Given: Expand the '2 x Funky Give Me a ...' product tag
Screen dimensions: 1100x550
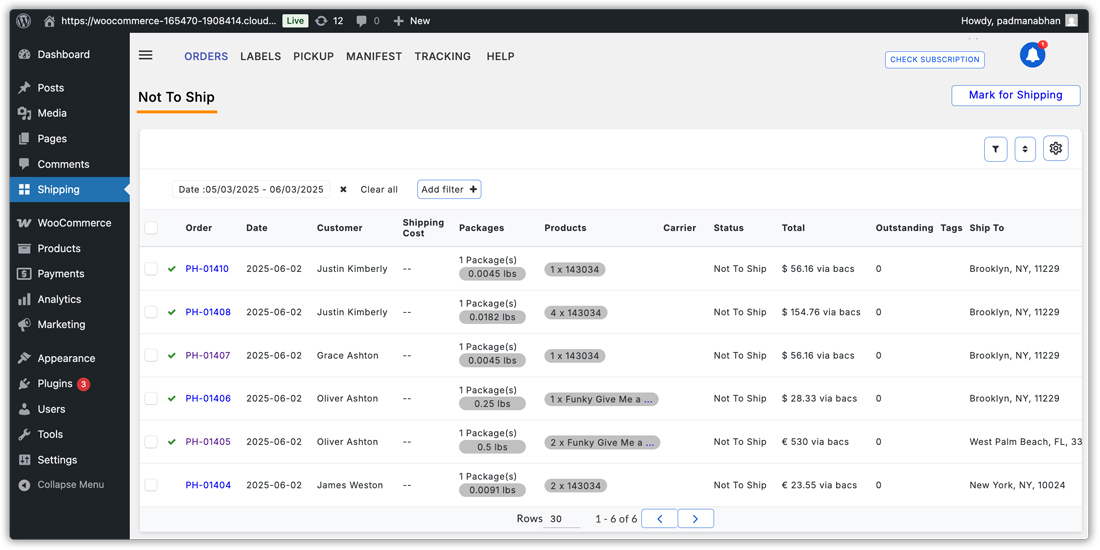Looking at the screenshot, I should pyautogui.click(x=602, y=443).
